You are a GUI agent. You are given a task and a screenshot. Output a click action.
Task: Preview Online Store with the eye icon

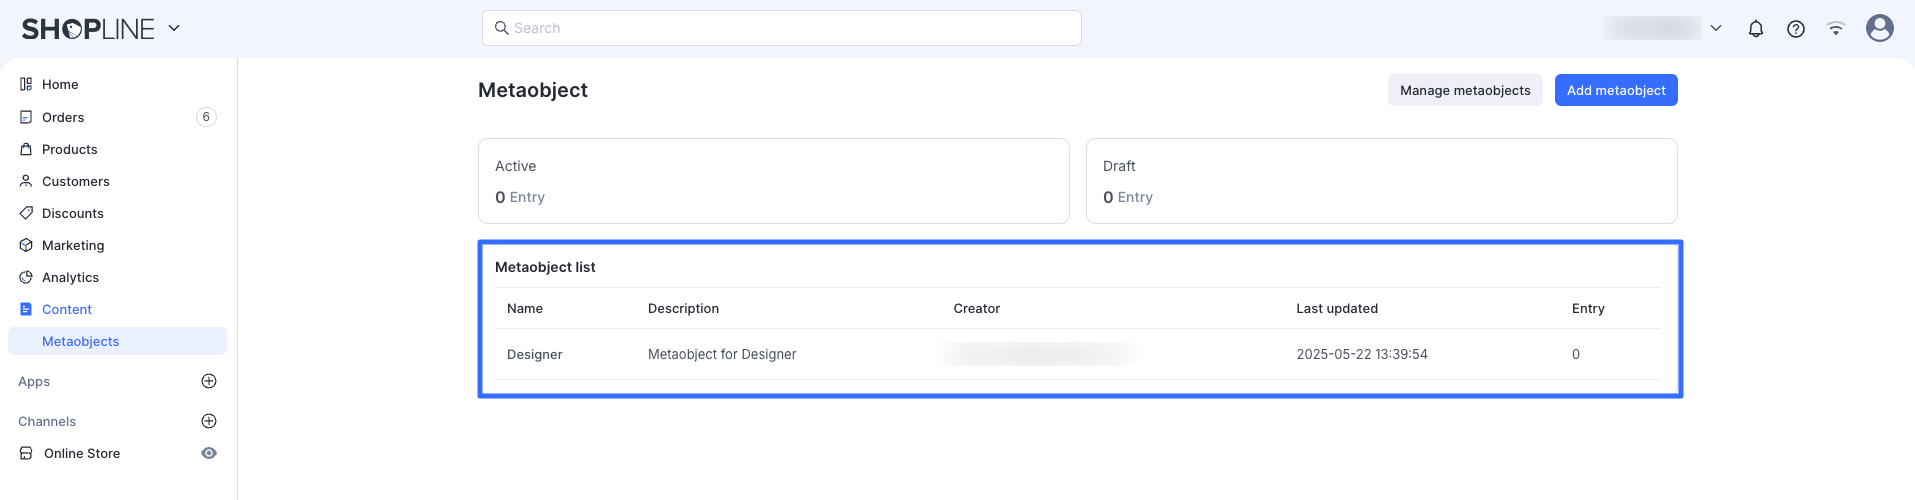click(x=209, y=453)
